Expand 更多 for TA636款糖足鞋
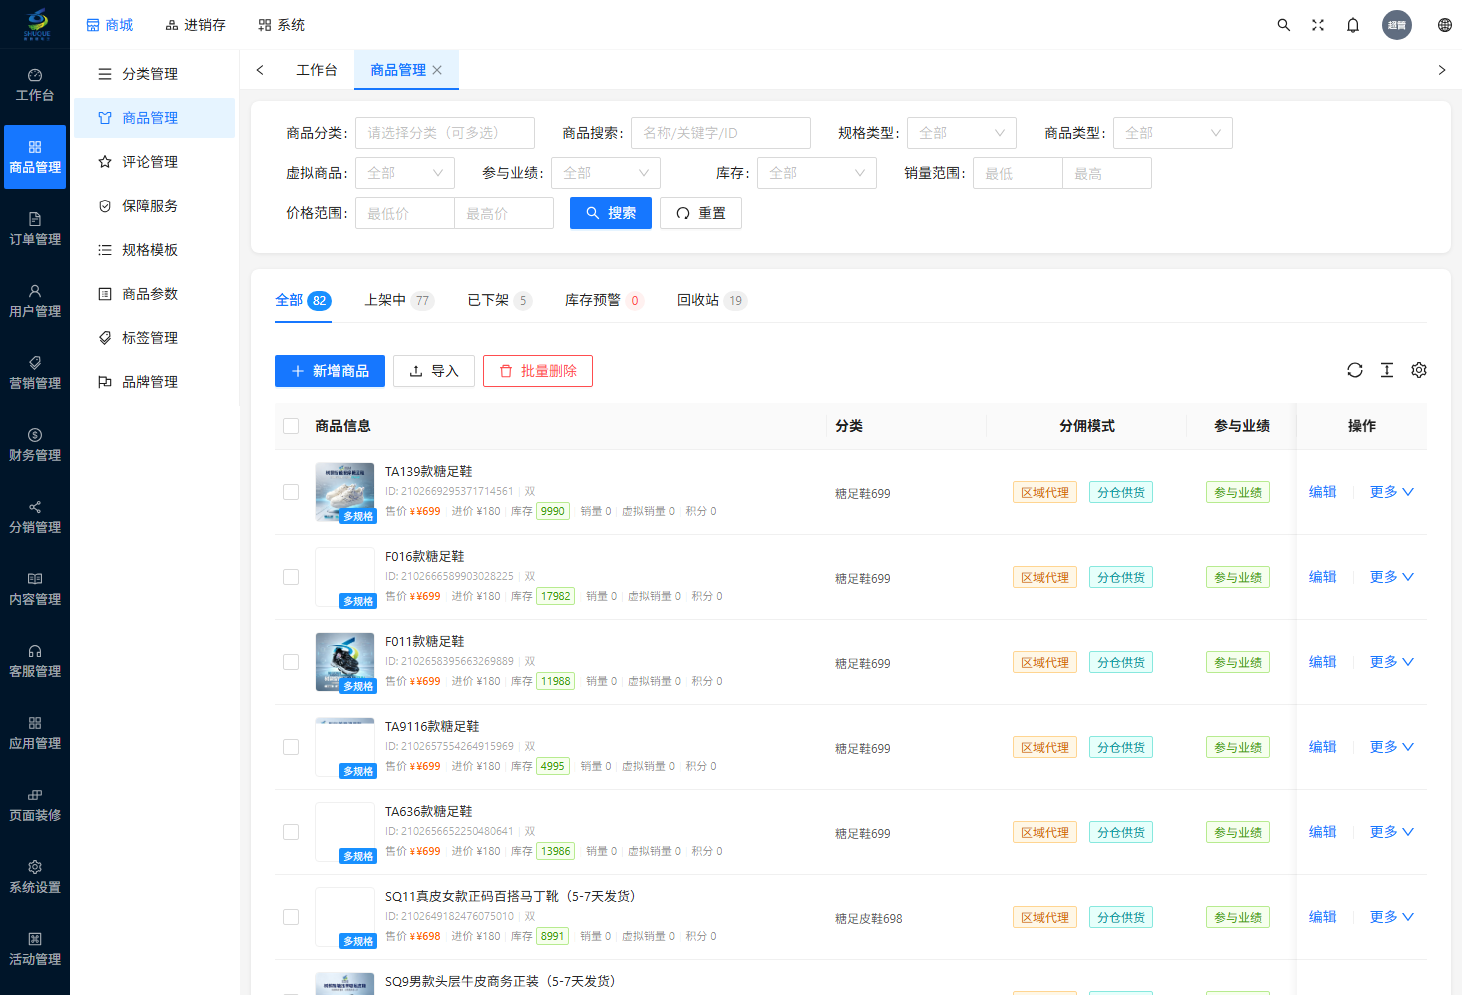The image size is (1462, 995). [1391, 832]
